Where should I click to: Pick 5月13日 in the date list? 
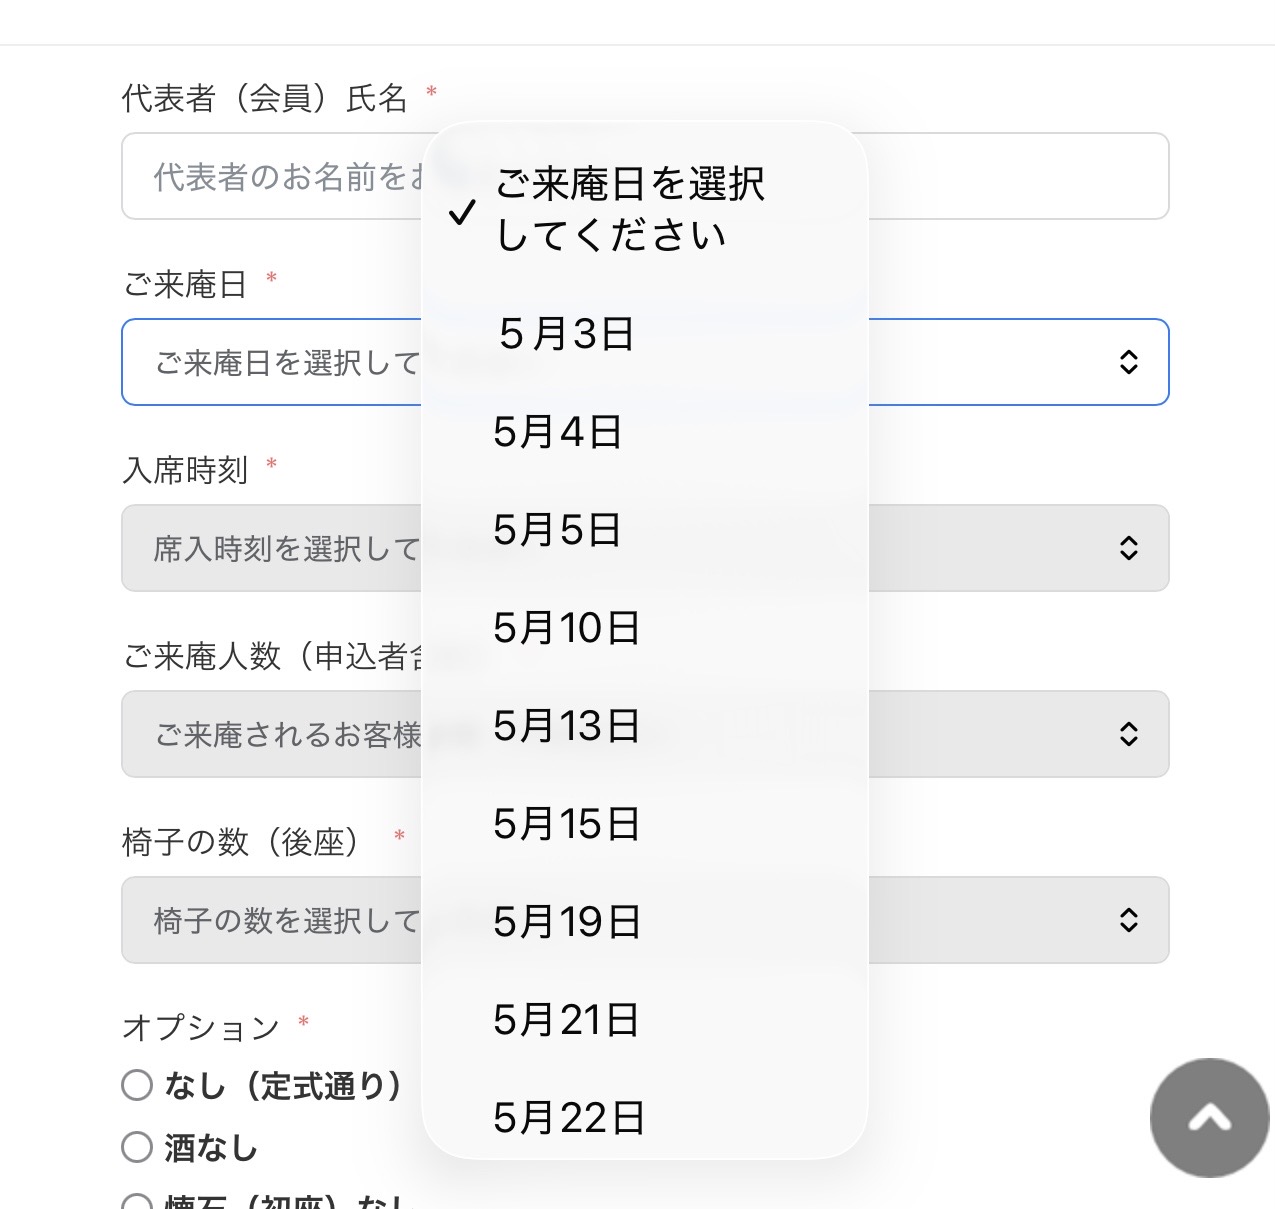pyautogui.click(x=566, y=726)
